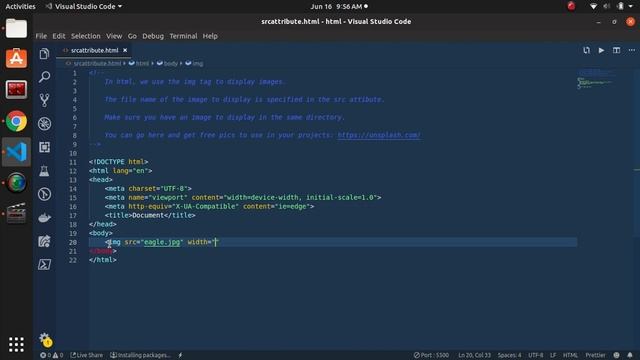Open the icon above the terminal icon

tap(44, 241)
